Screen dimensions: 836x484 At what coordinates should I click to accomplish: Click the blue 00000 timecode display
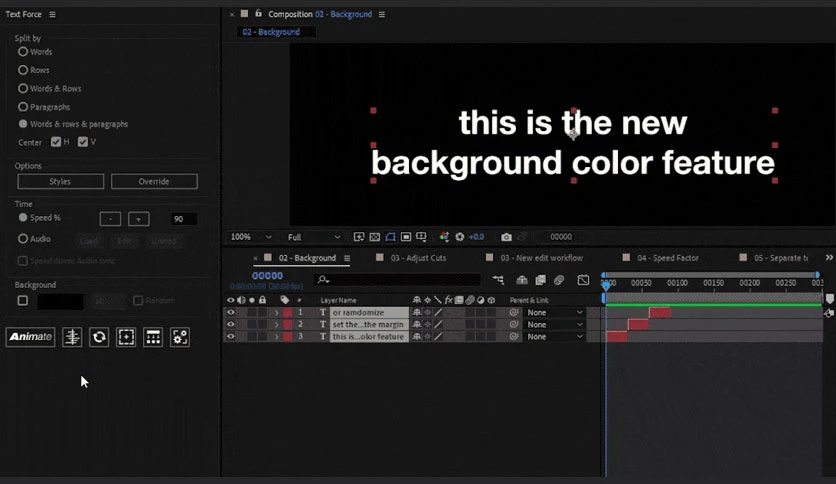pos(267,276)
